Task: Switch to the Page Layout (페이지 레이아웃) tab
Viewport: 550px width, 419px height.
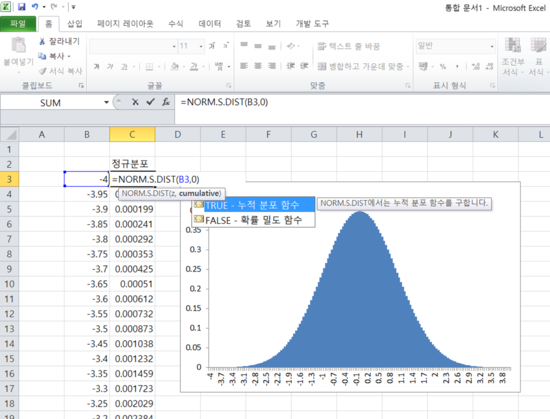Action: (x=125, y=23)
